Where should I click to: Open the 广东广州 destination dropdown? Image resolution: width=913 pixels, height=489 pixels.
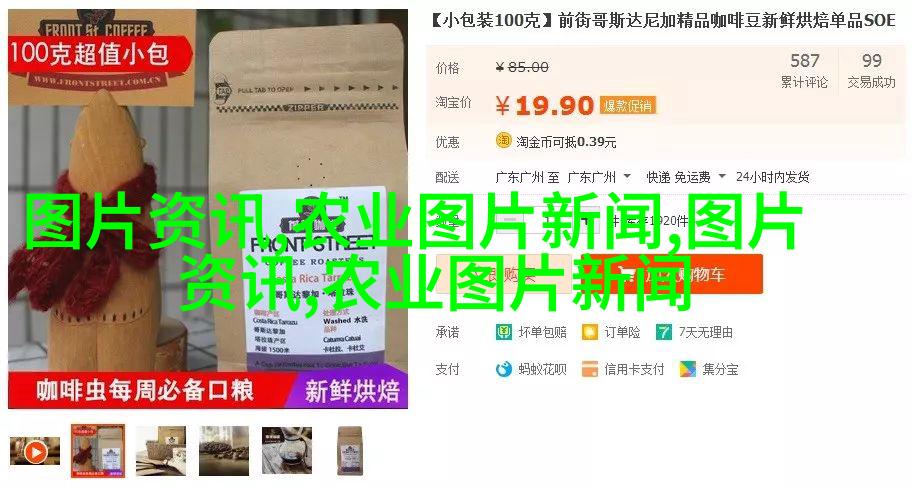[x=599, y=177]
